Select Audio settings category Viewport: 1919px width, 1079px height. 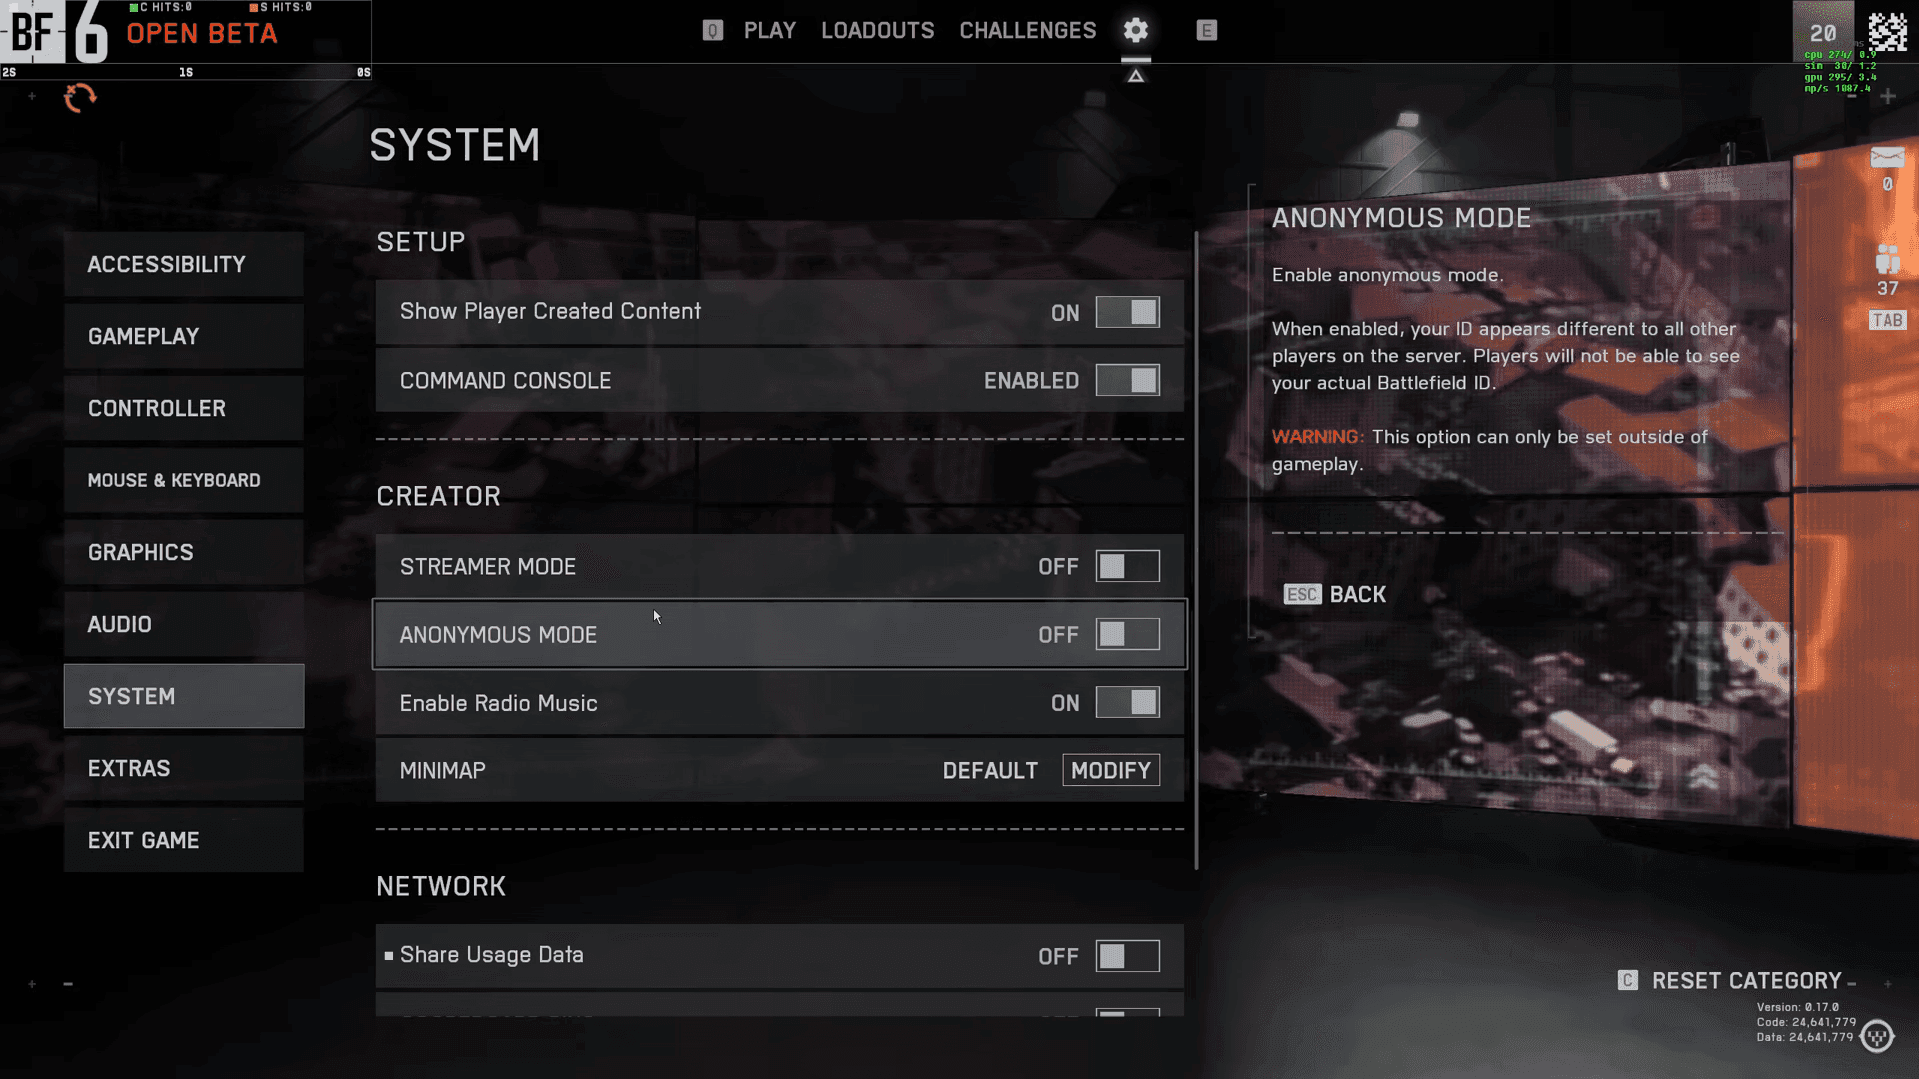tap(184, 624)
